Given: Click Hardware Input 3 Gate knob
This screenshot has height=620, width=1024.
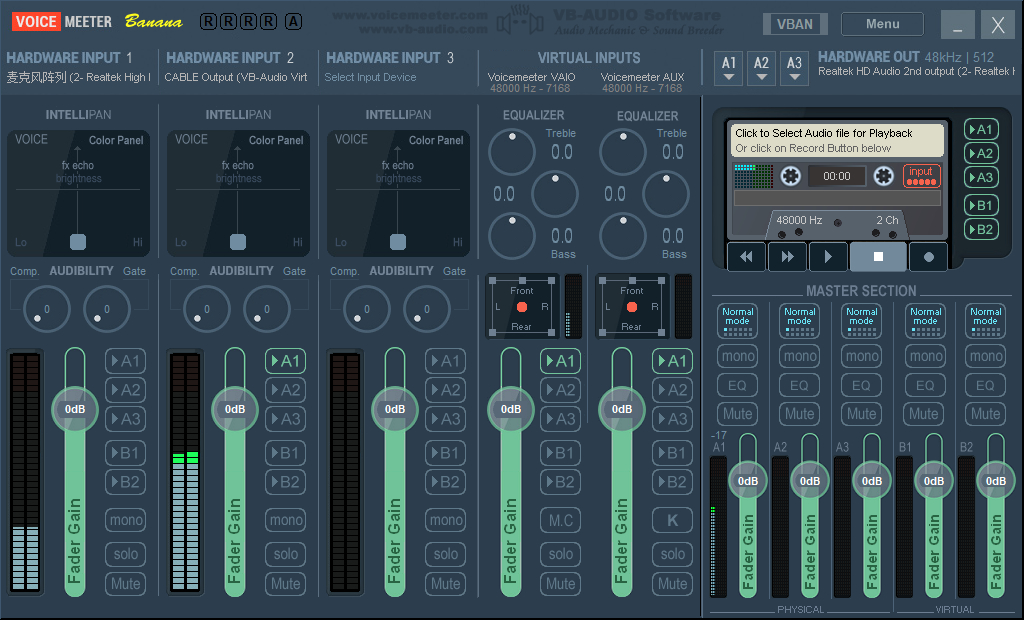Looking at the screenshot, I should click(x=426, y=309).
